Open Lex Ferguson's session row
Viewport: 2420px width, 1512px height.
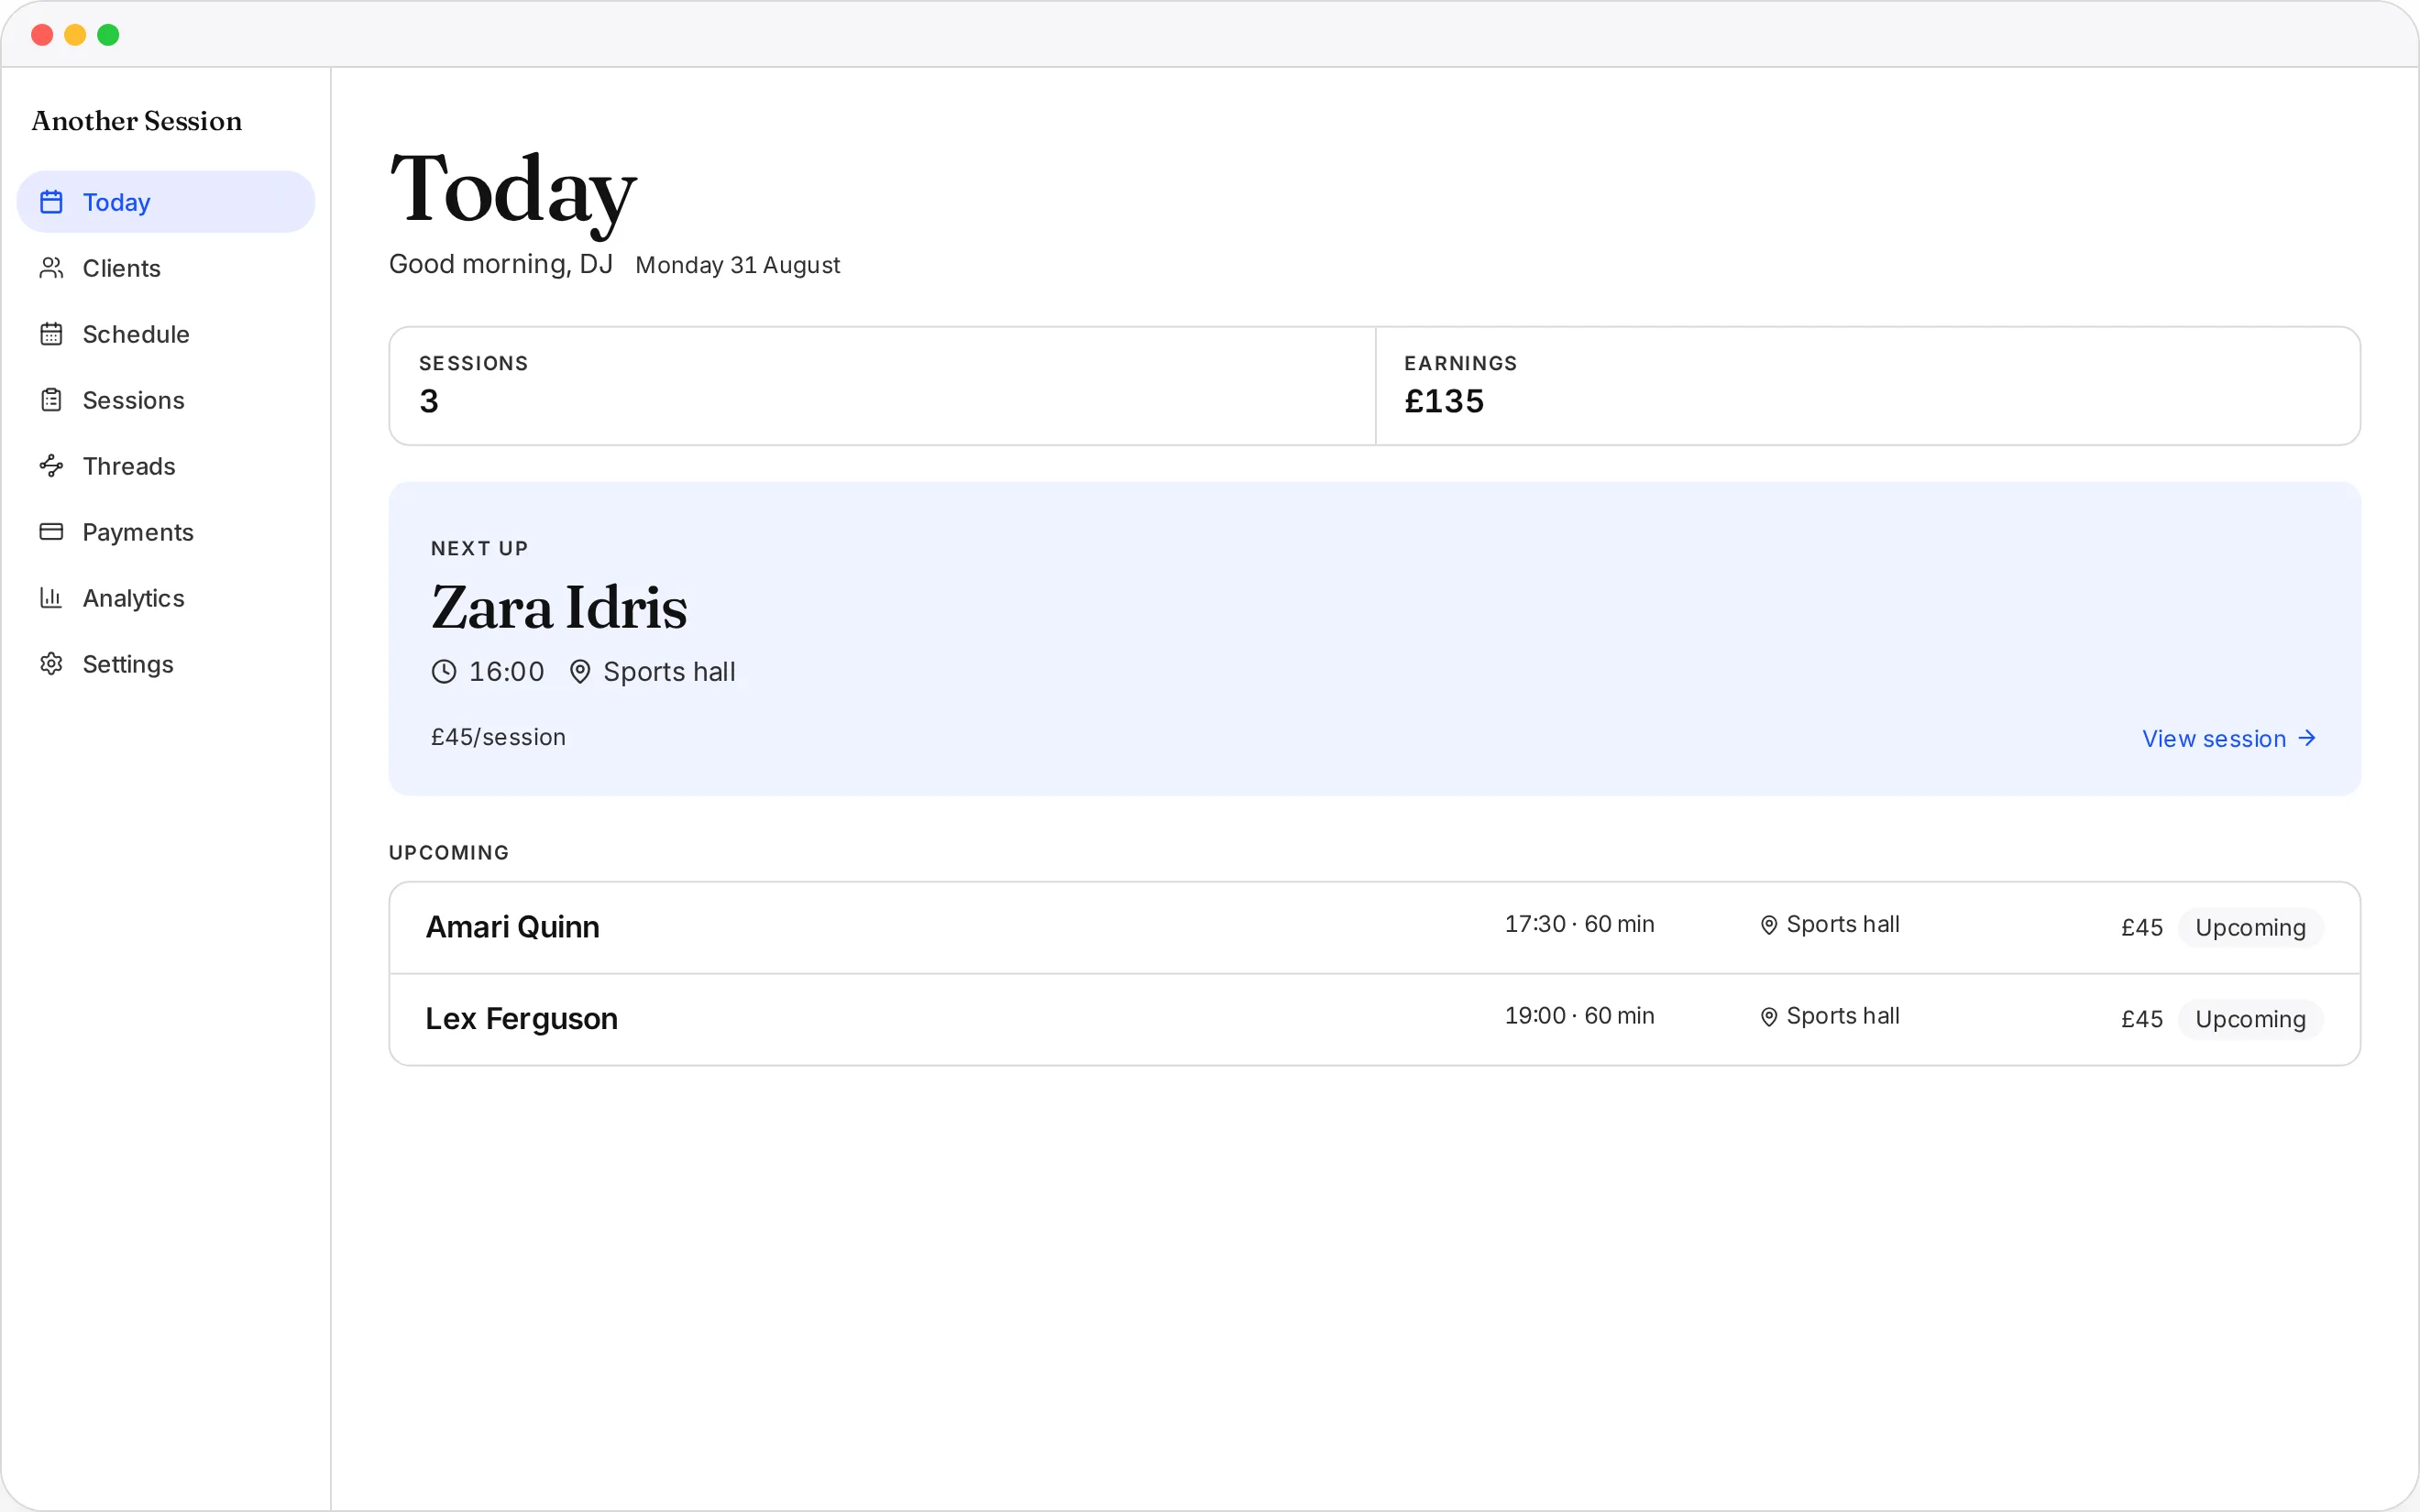(1374, 1020)
